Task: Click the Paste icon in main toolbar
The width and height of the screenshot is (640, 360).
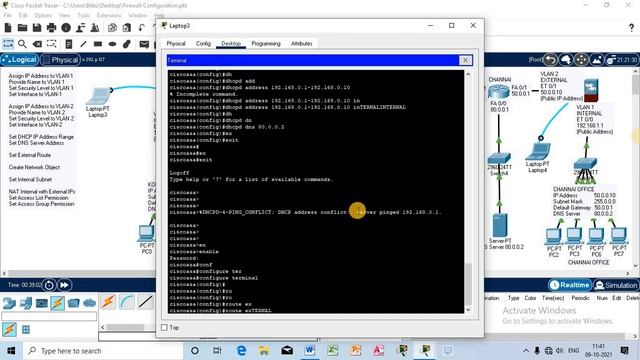Action: pos(127,28)
